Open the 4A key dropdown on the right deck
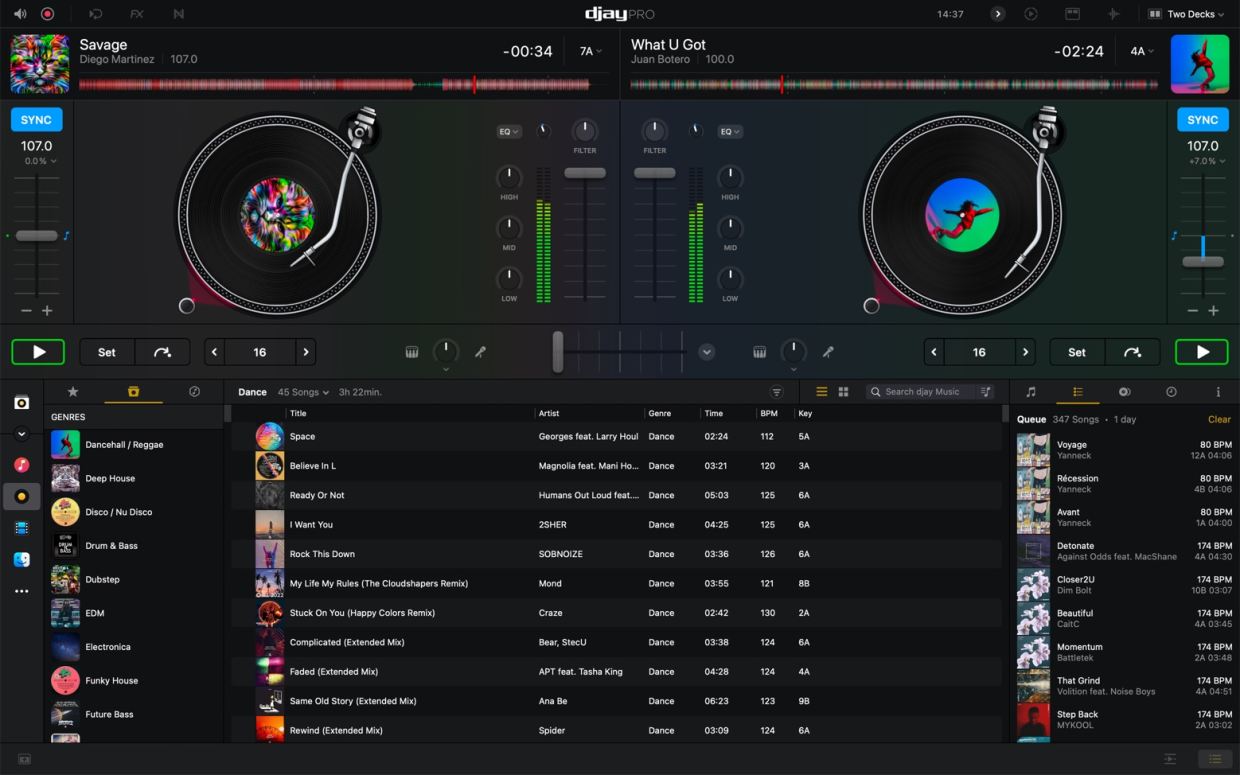 click(1142, 51)
